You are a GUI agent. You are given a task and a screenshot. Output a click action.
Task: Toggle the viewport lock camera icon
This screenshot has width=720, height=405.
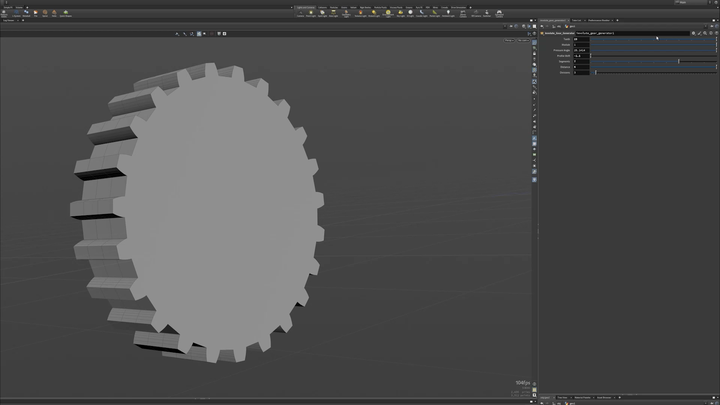[534, 53]
